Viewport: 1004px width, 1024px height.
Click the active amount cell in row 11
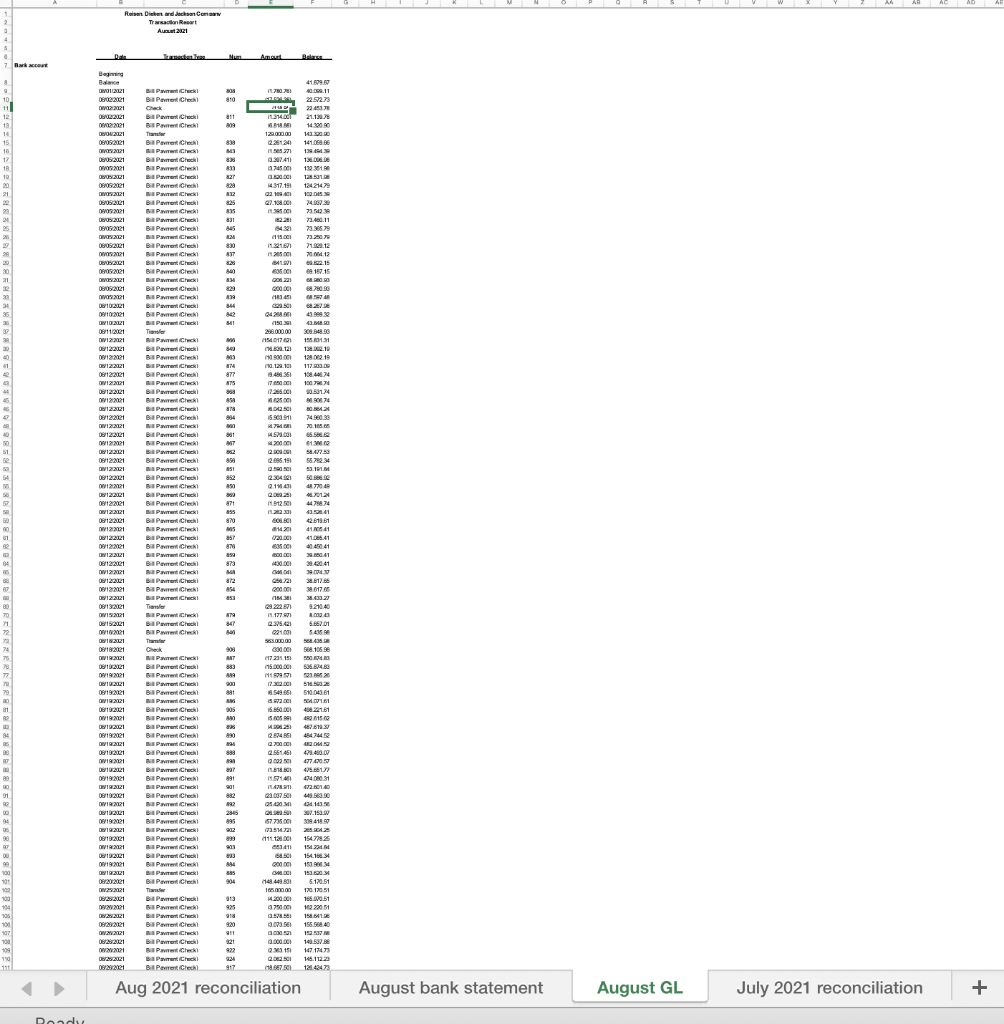270,108
